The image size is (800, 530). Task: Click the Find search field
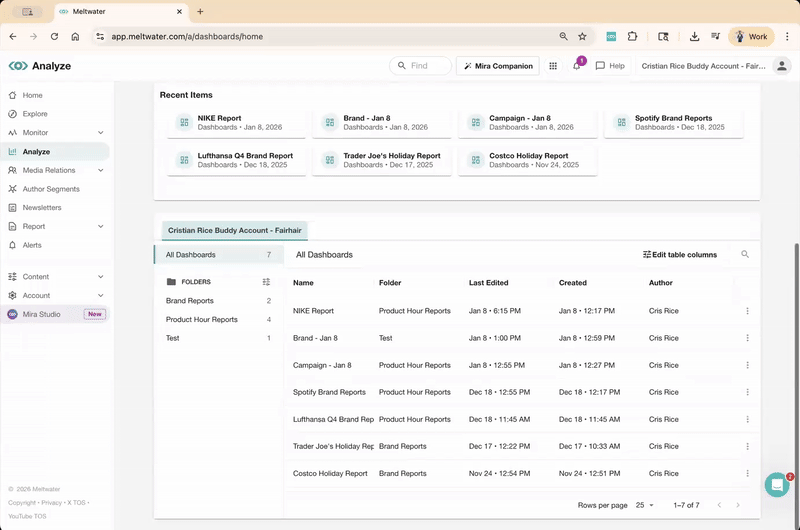coord(420,66)
